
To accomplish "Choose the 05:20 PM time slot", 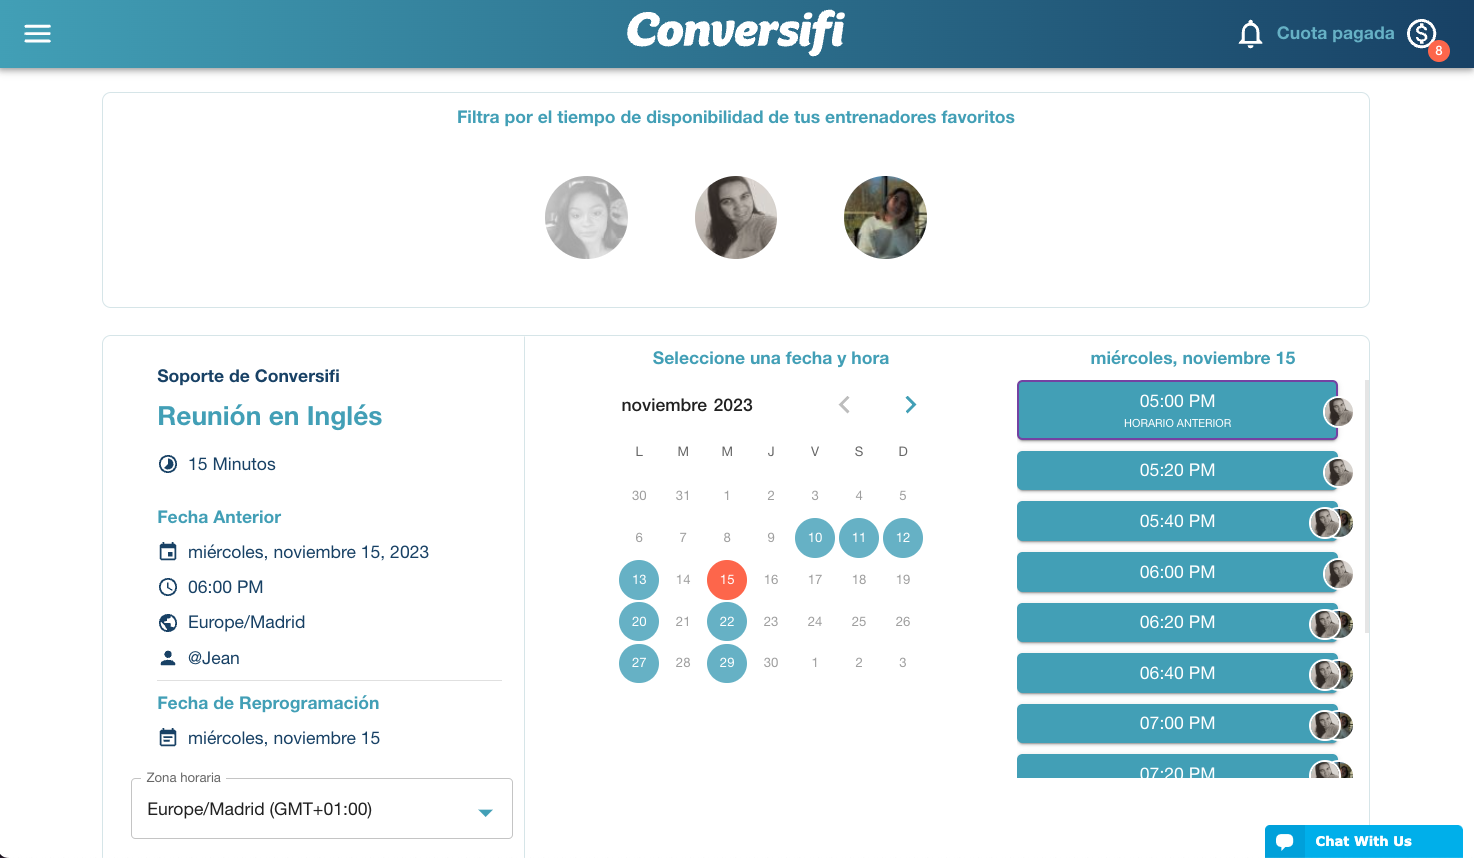I will point(1176,471).
